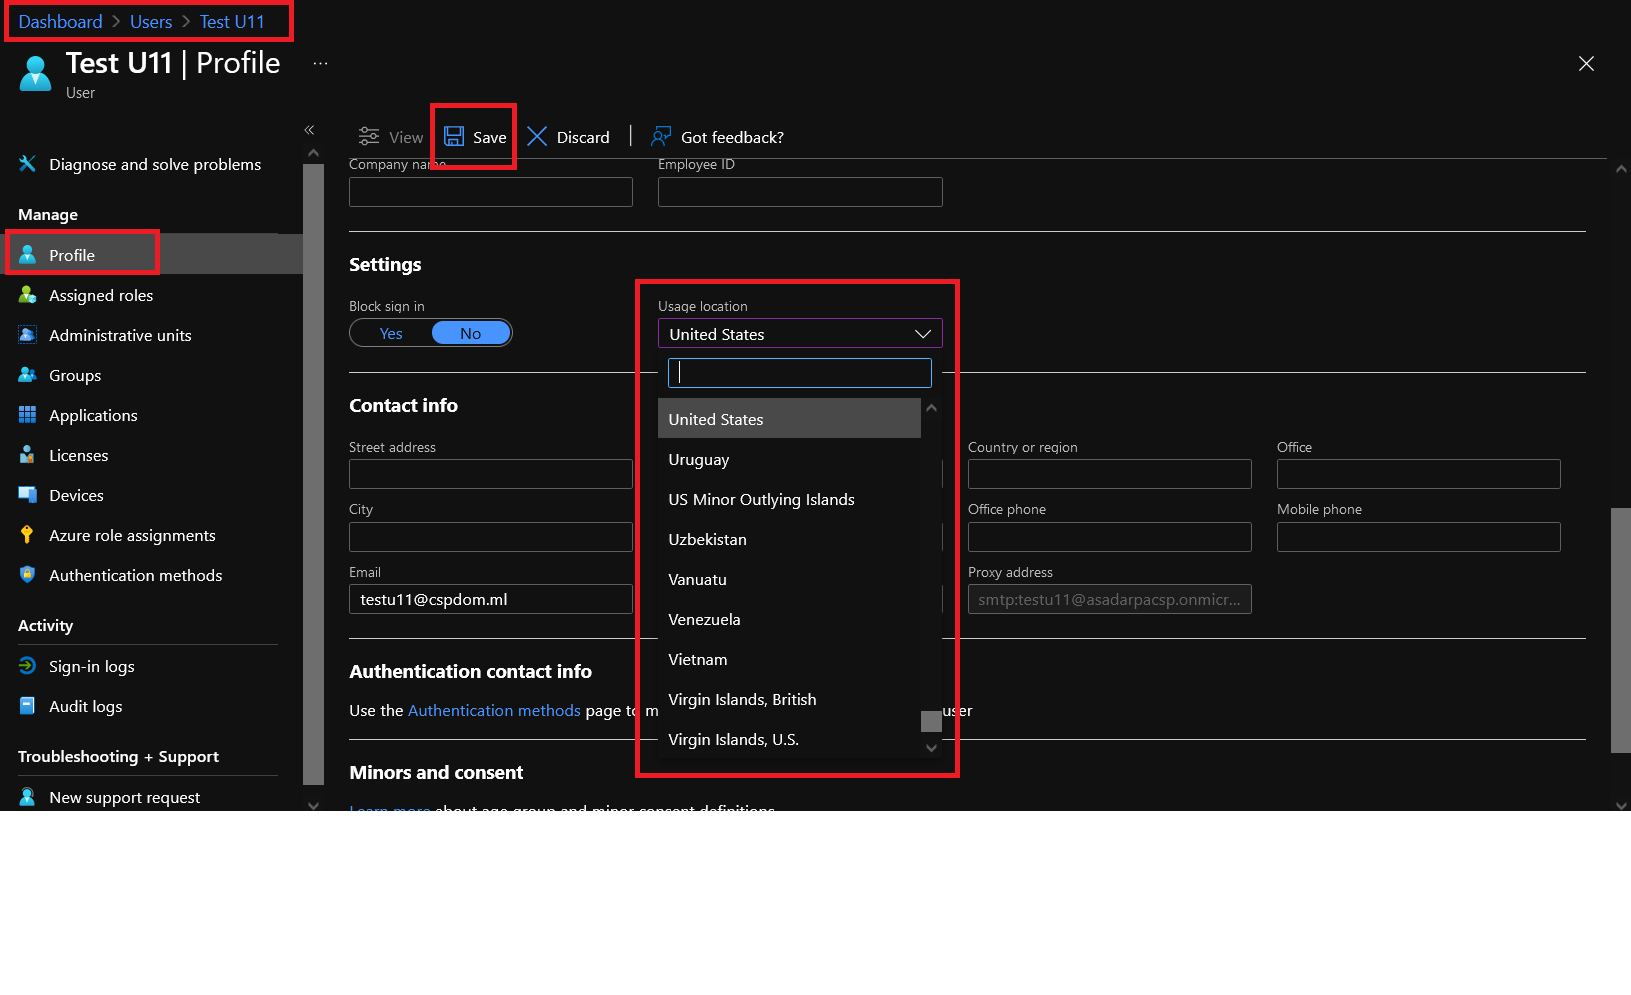Open Sign-in logs via its icon

[x=28, y=666]
